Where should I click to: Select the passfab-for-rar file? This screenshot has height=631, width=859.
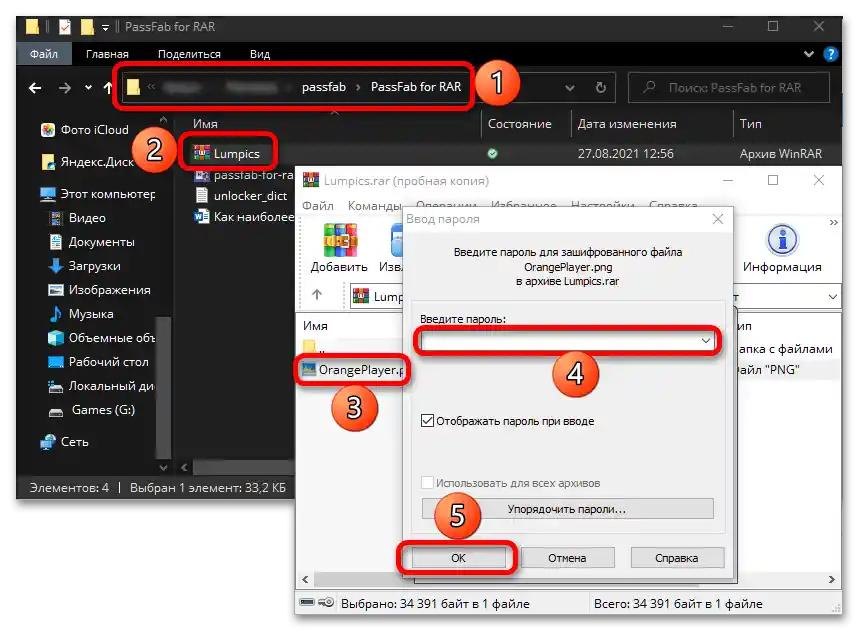[244, 175]
